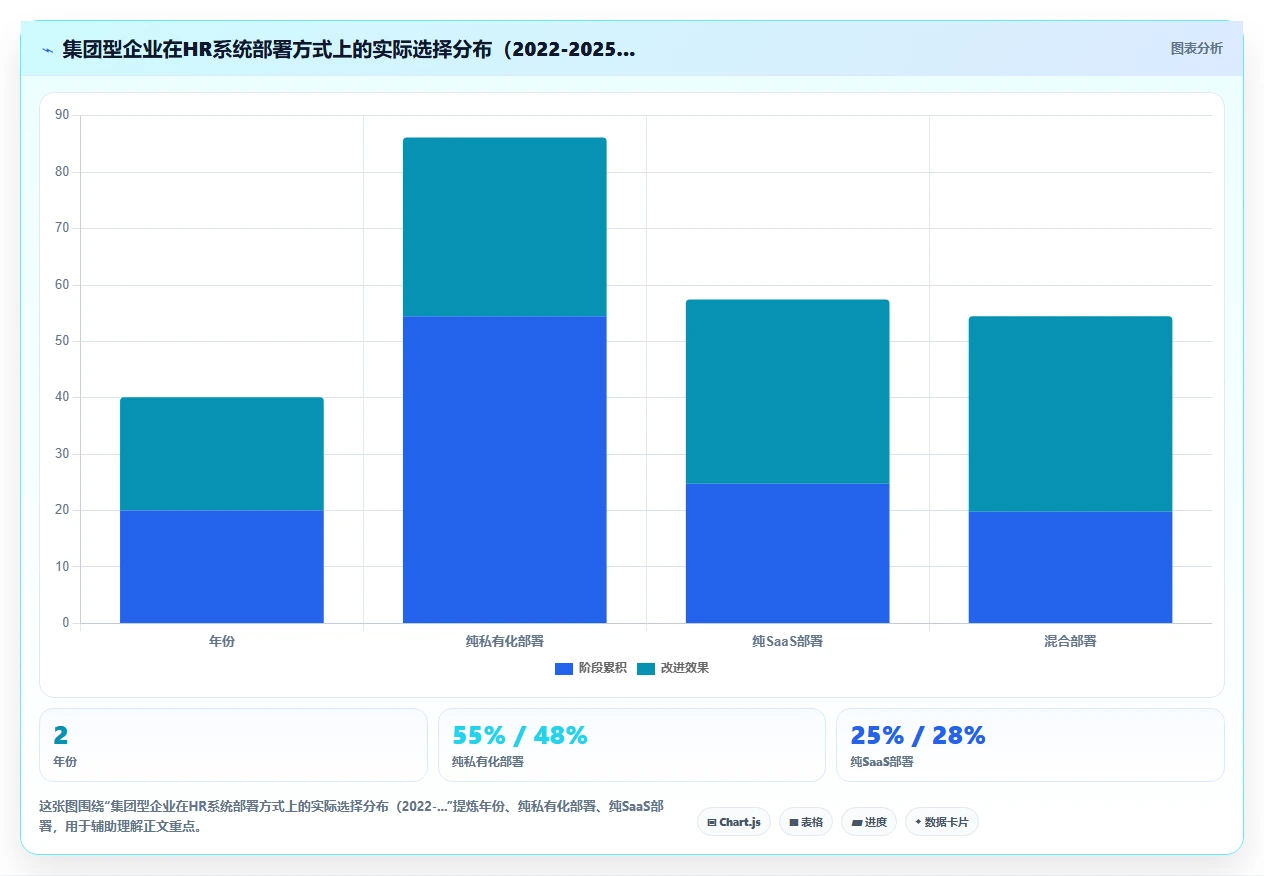
Task: Select the 进度 tag chip
Action: [869, 822]
